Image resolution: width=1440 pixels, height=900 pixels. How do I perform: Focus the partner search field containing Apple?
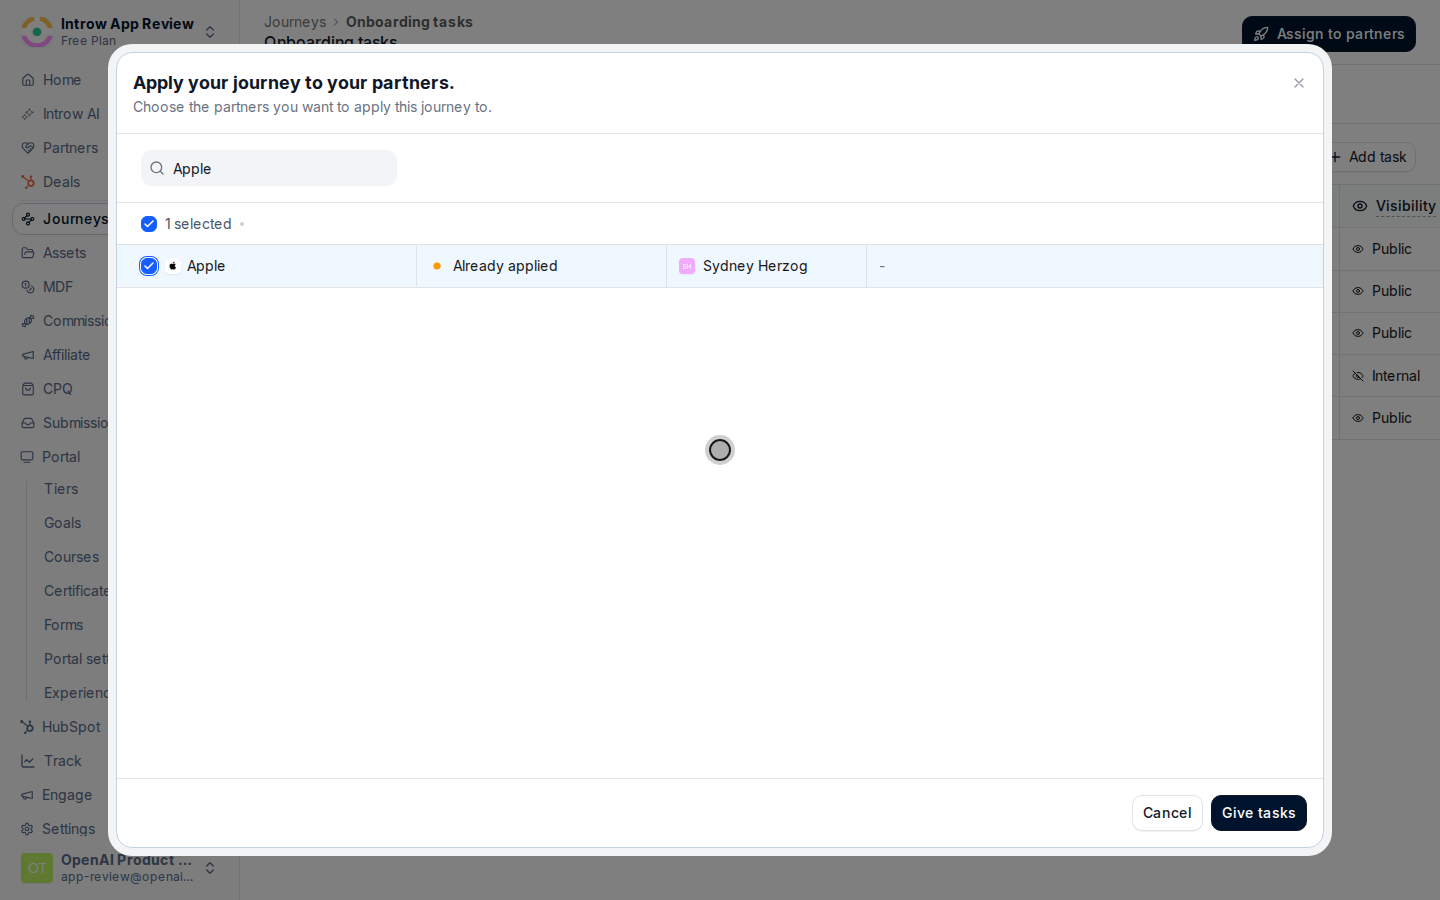click(x=269, y=168)
